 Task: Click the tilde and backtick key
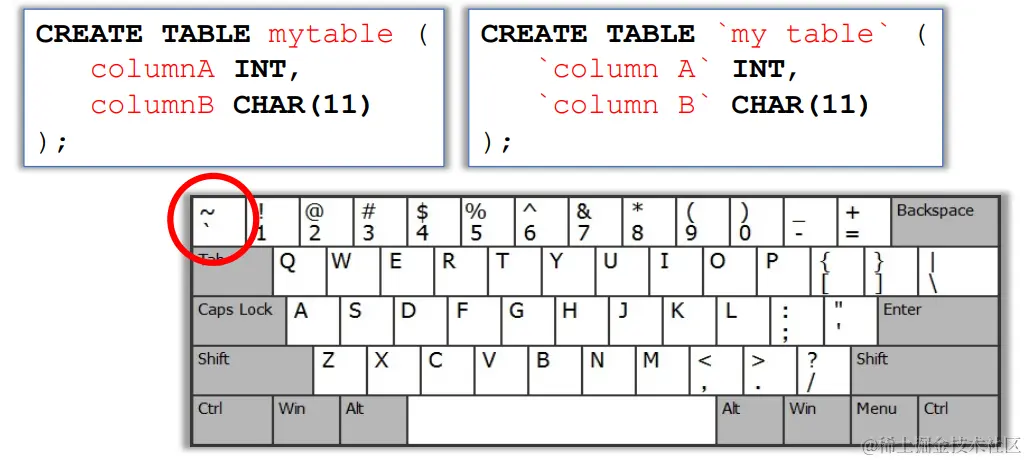[219, 221]
